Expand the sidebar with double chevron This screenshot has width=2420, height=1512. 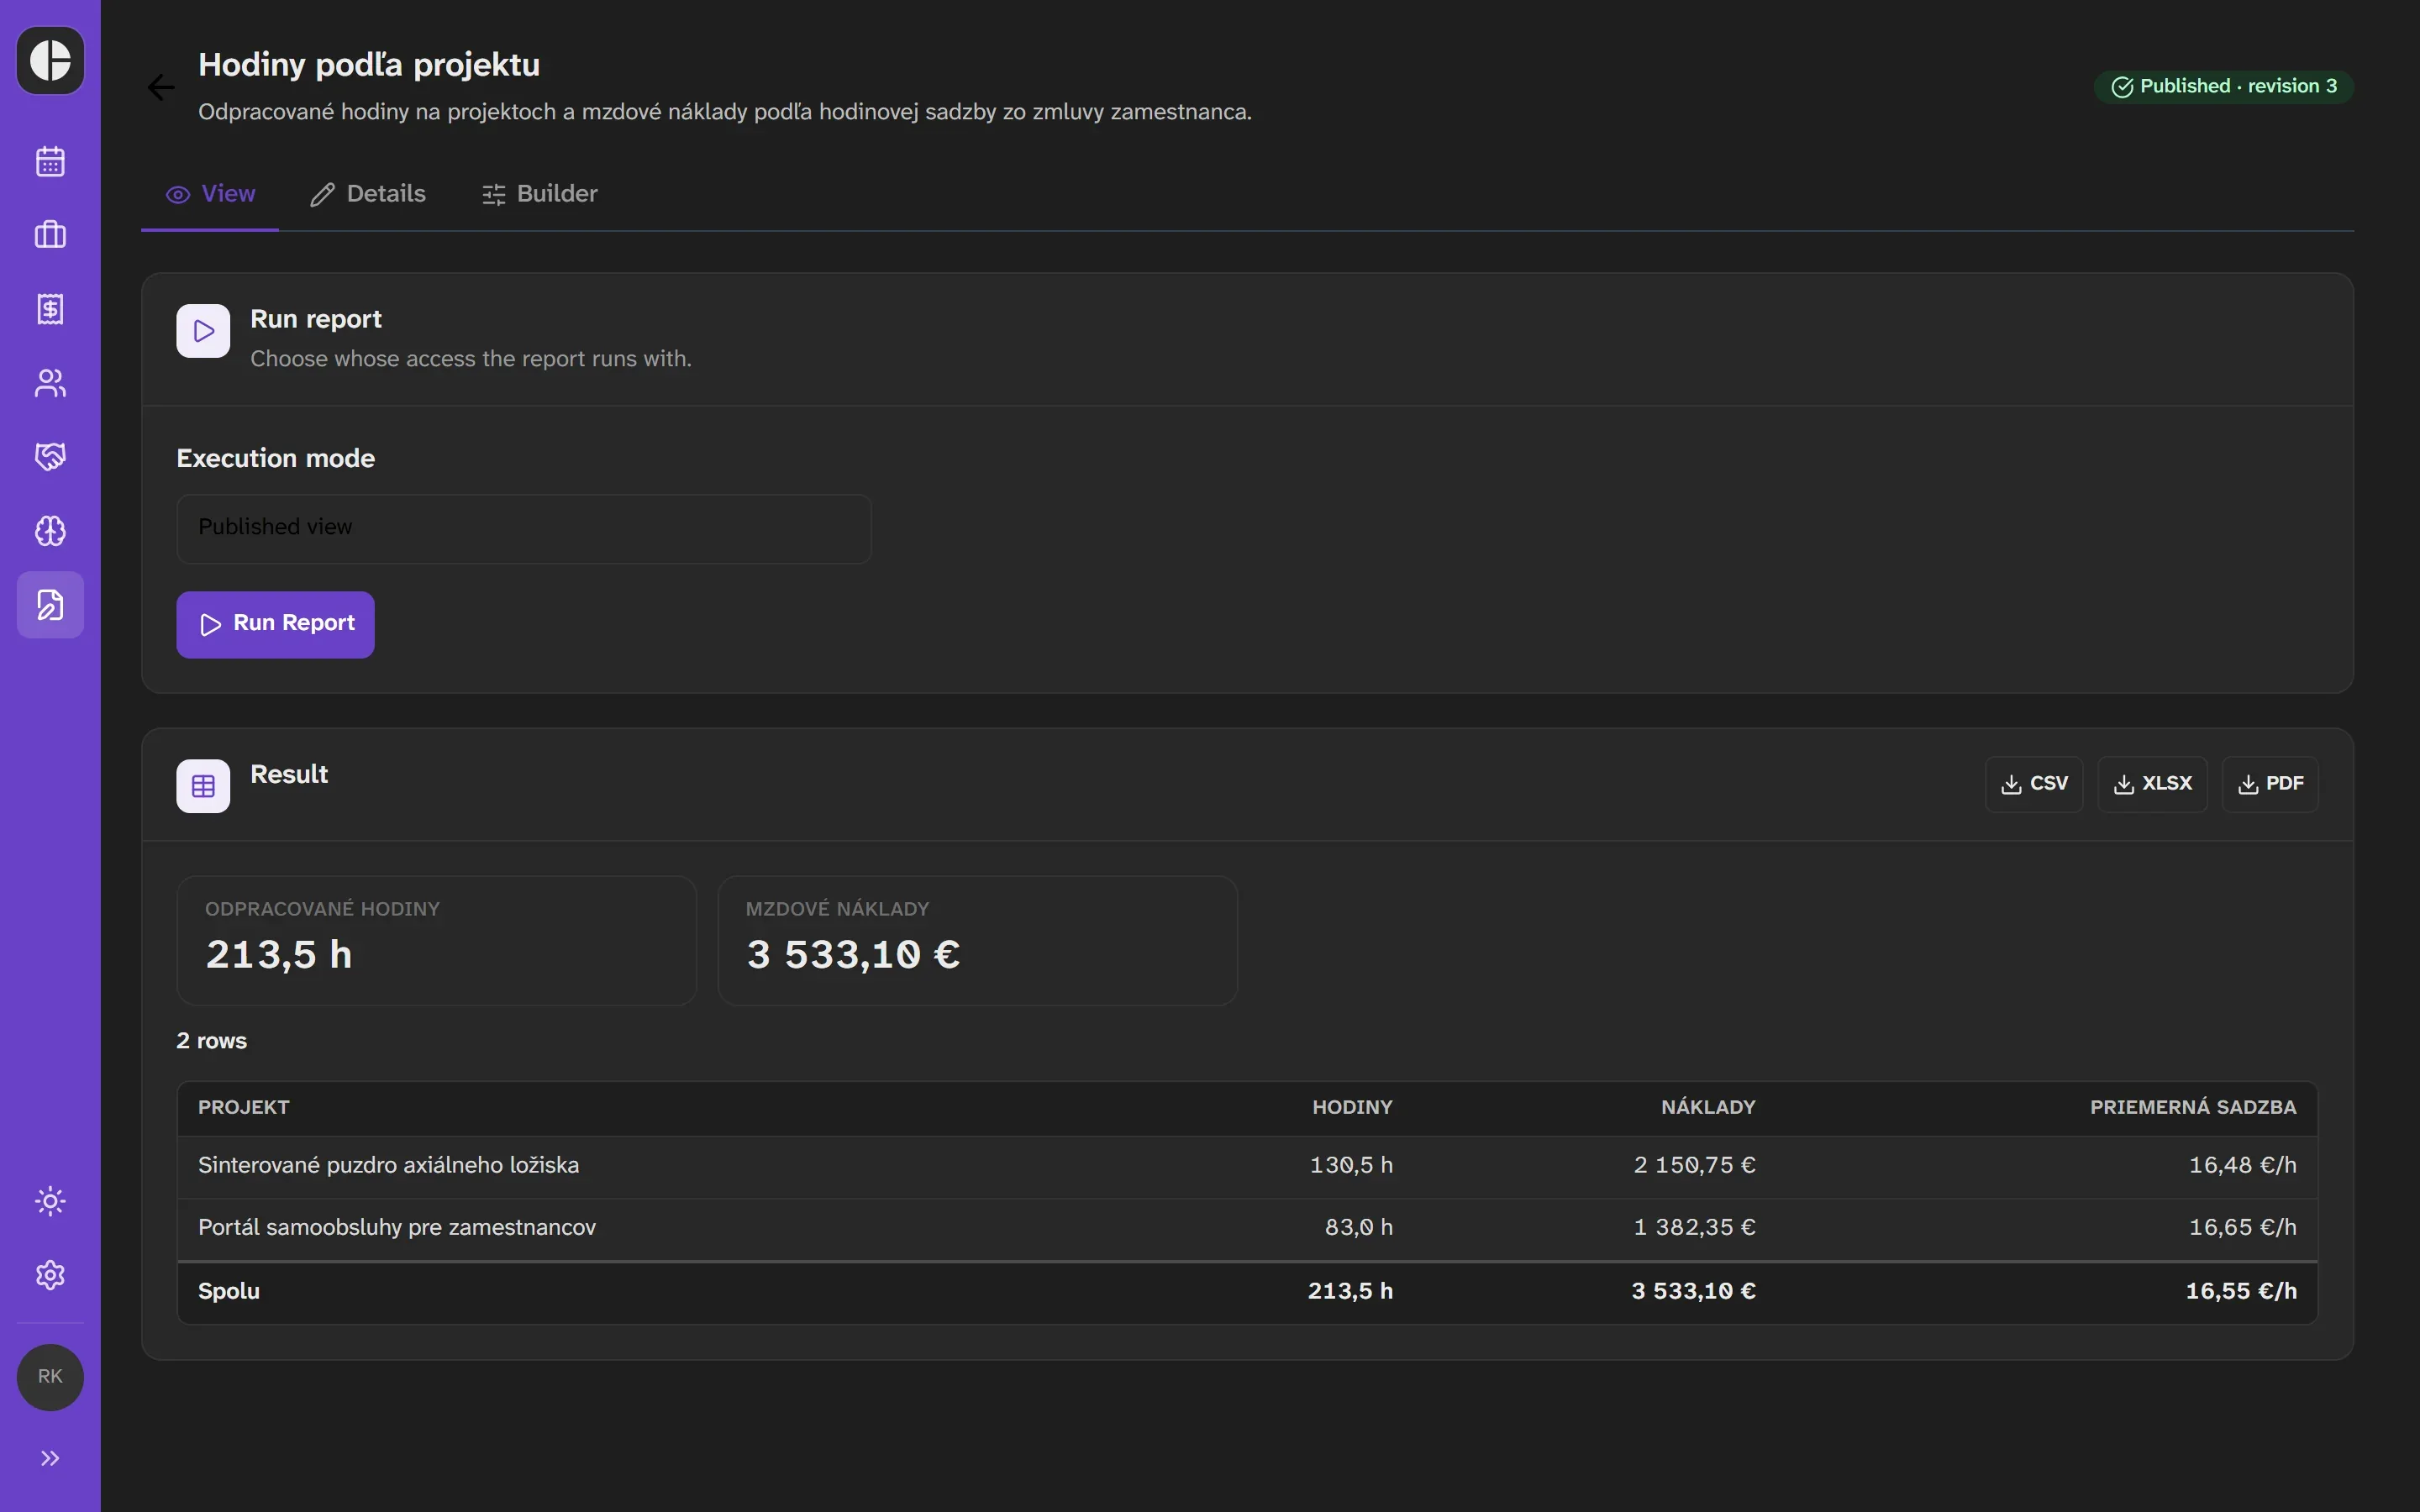tap(50, 1458)
